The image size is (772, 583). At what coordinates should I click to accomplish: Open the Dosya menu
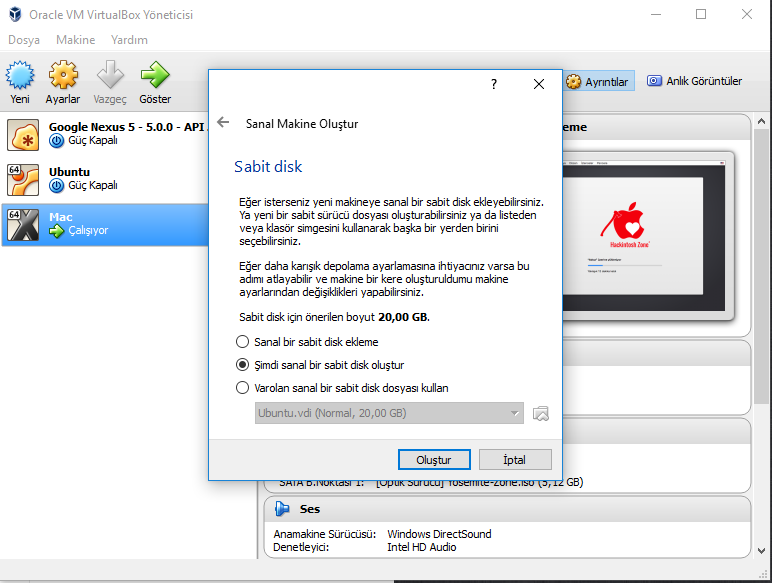pos(24,40)
